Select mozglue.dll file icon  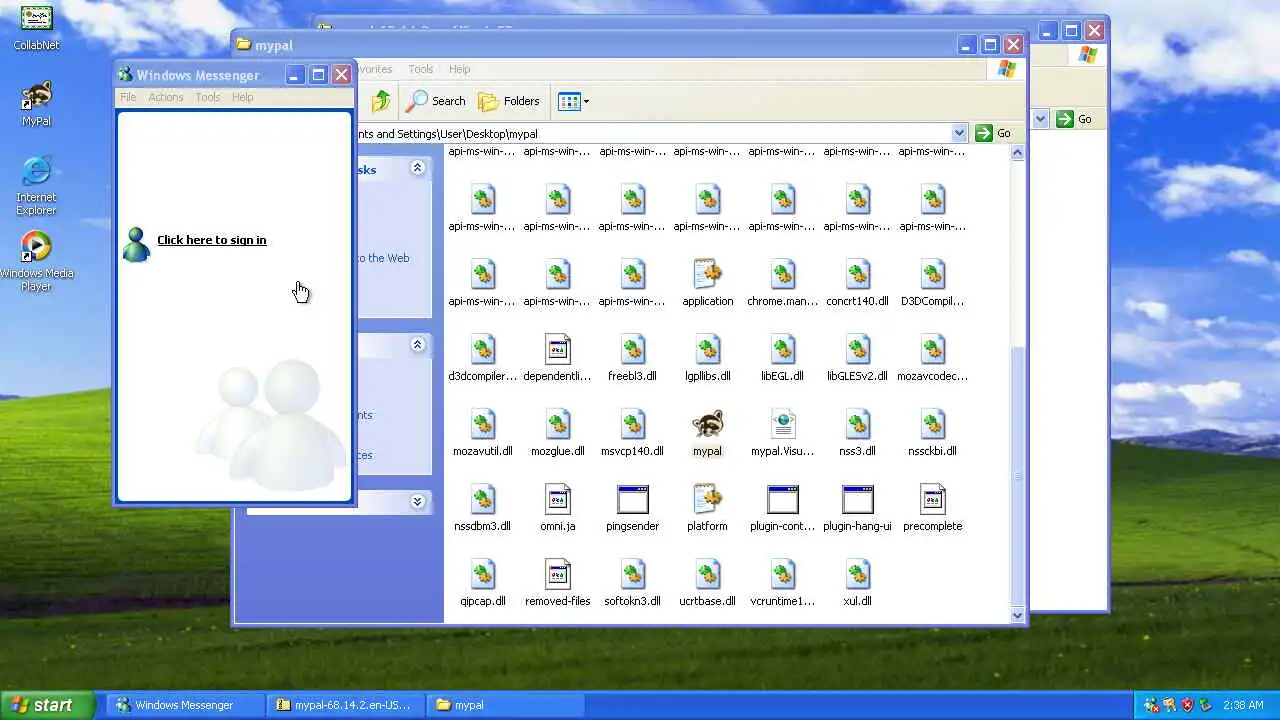click(x=557, y=424)
